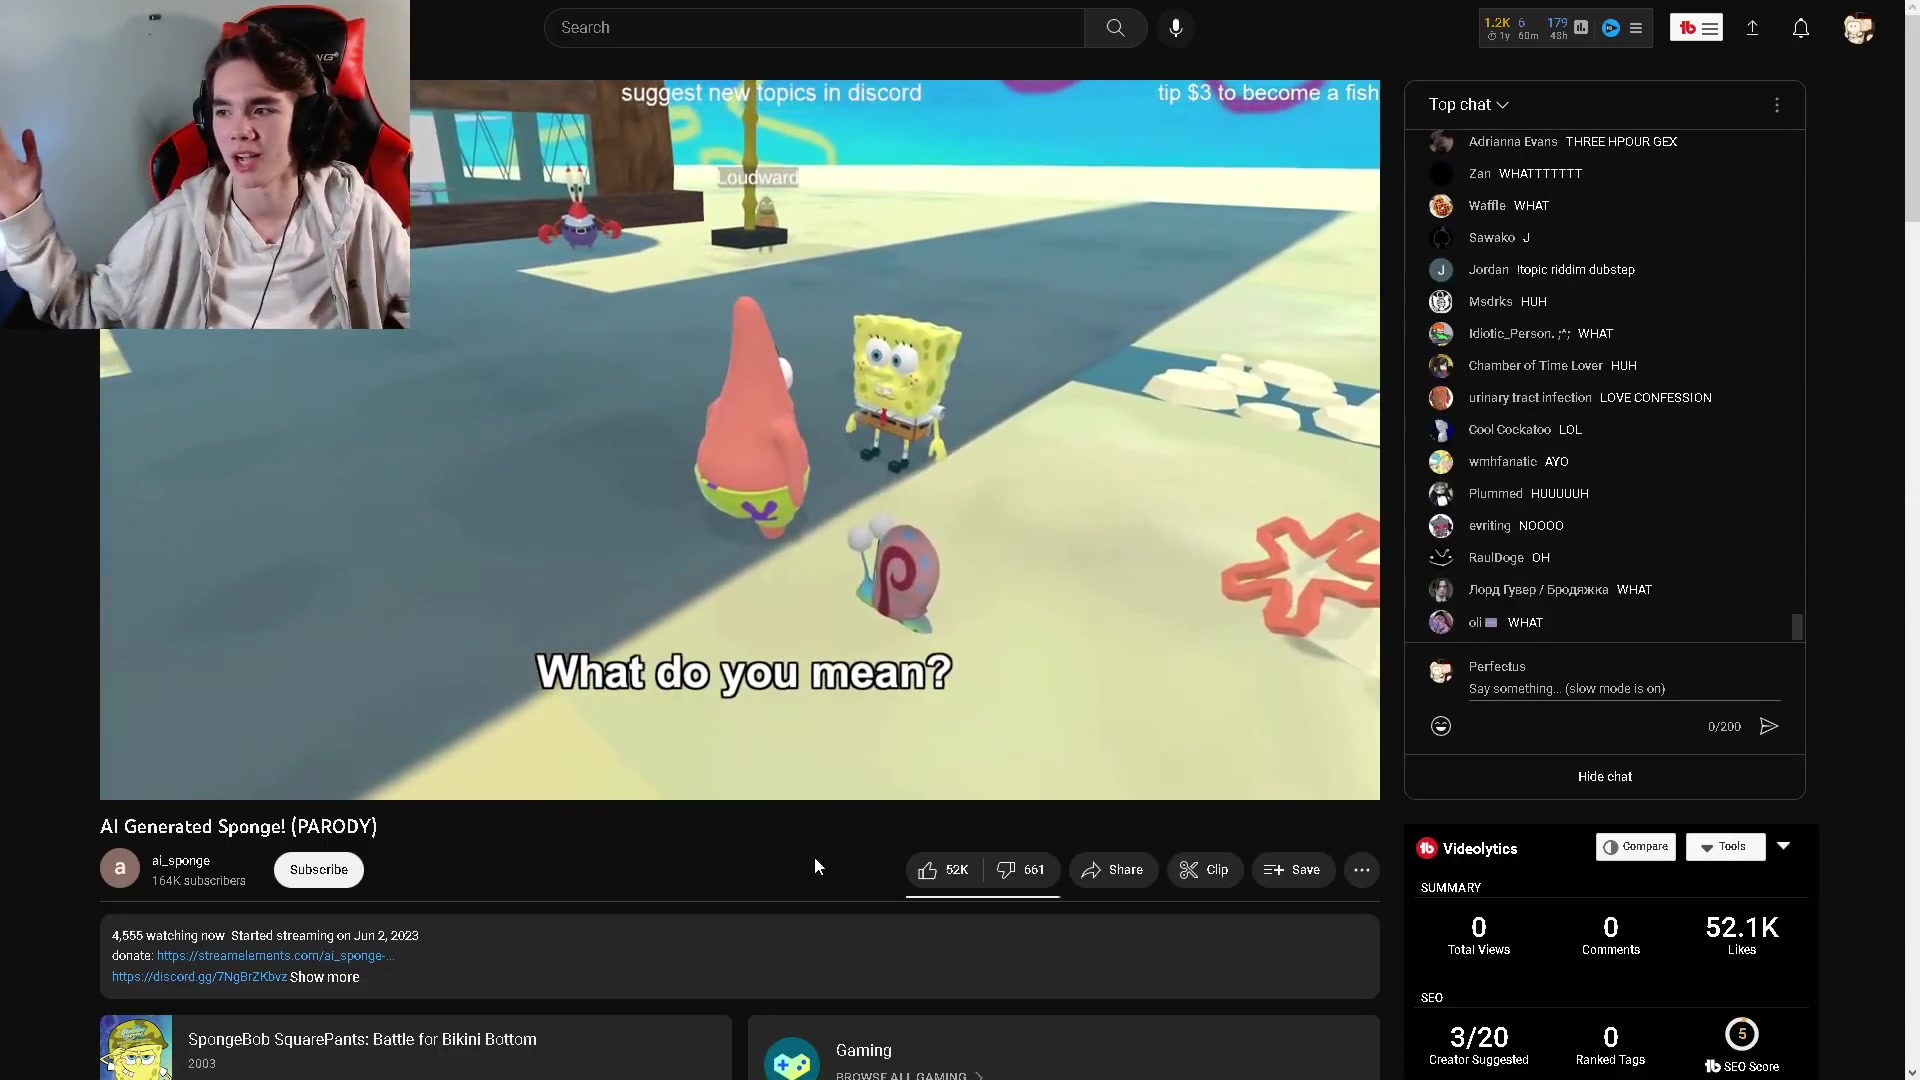This screenshot has width=1920, height=1080.
Task: Click Waffle's chat avatar
Action: tap(1441, 206)
